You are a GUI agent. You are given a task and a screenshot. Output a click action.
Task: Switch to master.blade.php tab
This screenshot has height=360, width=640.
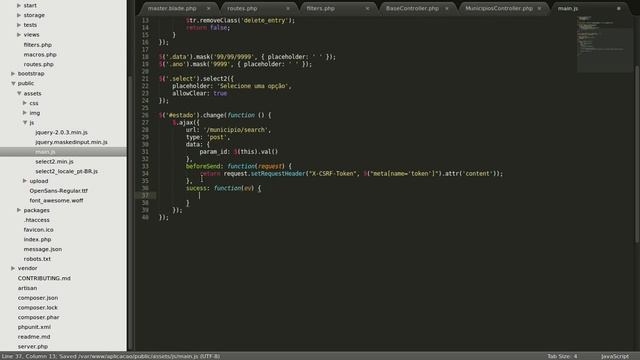[x=172, y=8]
